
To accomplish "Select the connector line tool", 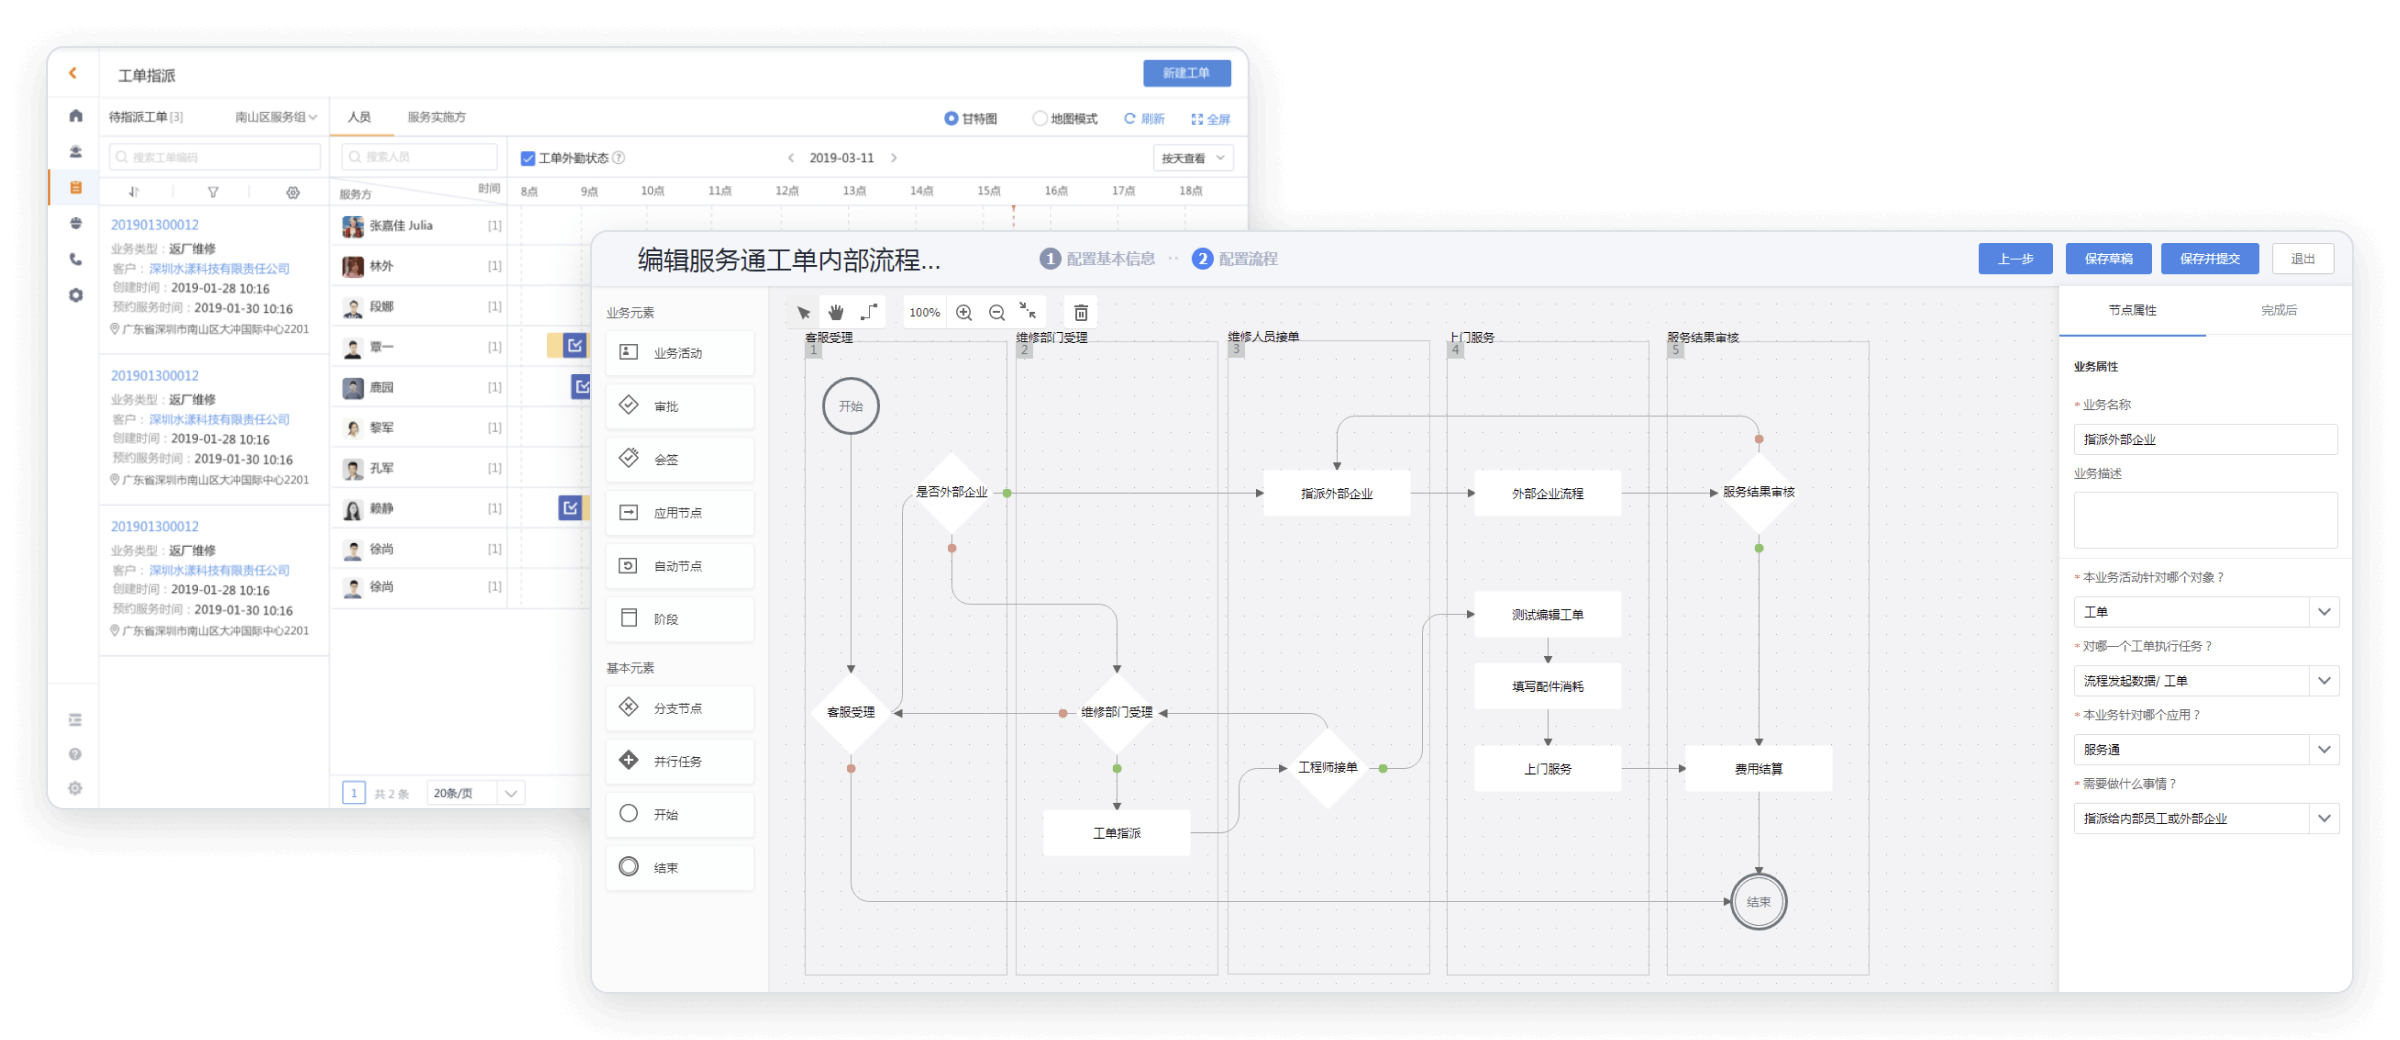I will point(869,313).
